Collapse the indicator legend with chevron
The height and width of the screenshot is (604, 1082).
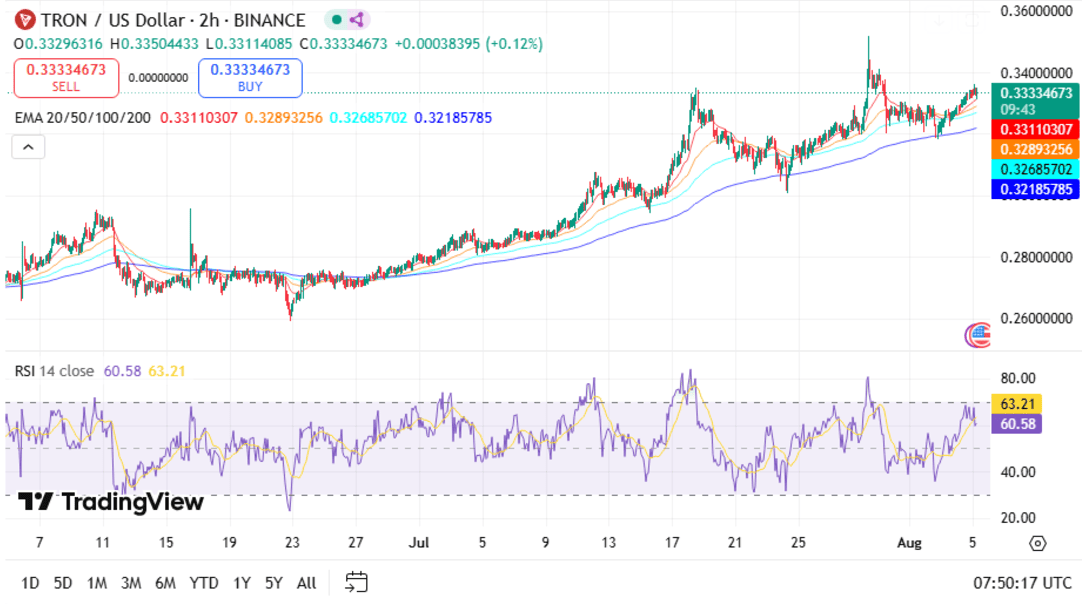point(28,147)
